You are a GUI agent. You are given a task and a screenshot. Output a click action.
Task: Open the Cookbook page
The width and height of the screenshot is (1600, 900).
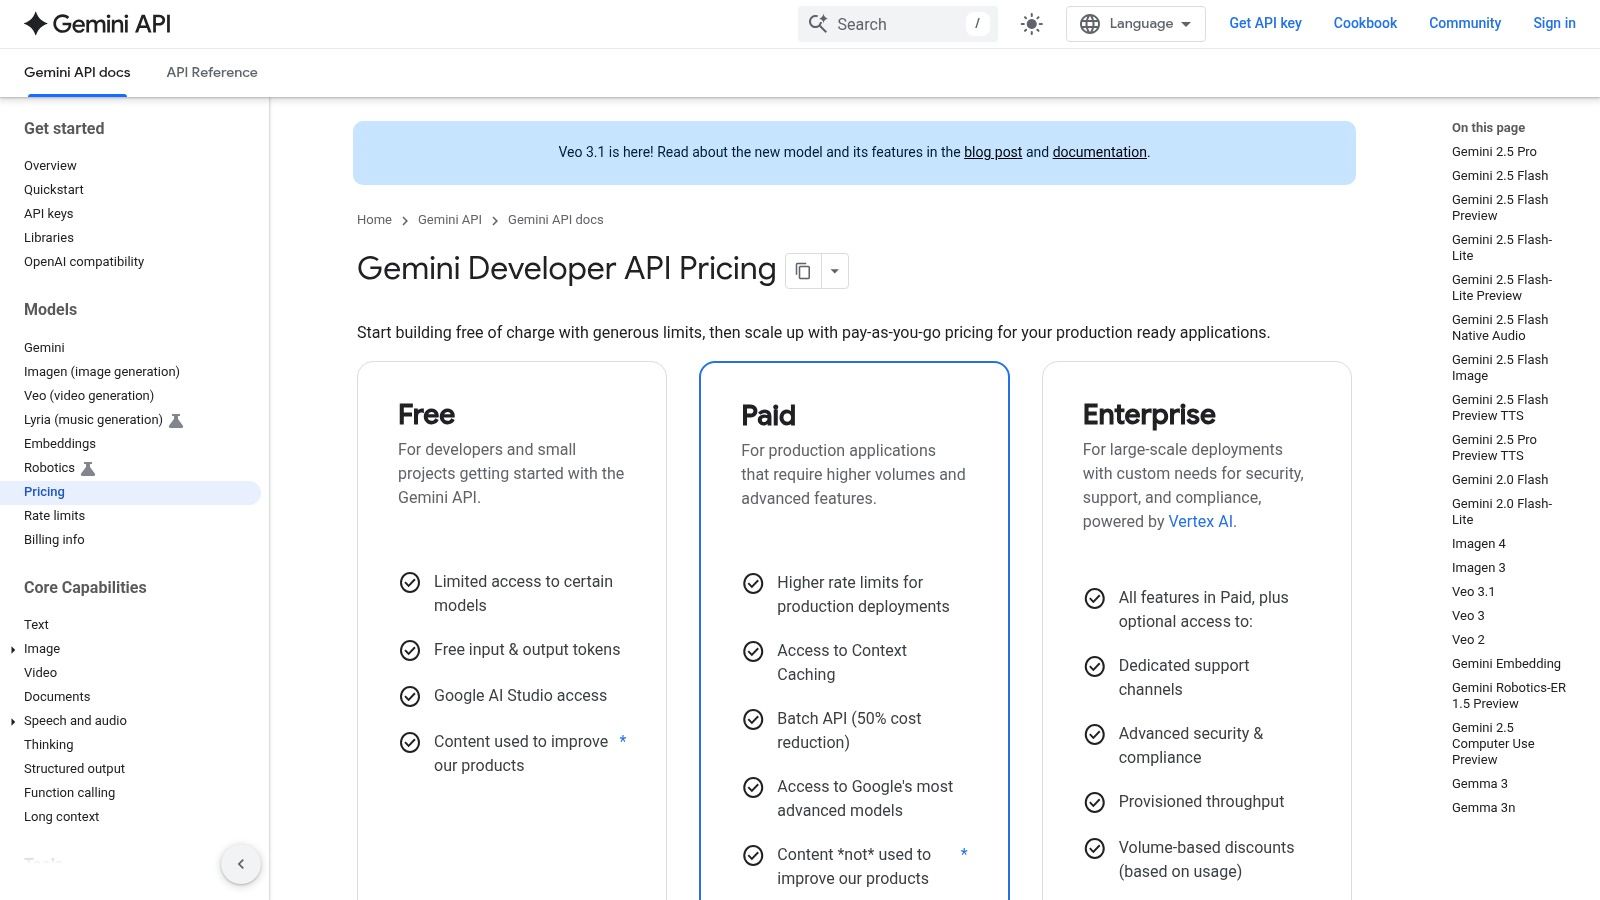pyautogui.click(x=1364, y=23)
